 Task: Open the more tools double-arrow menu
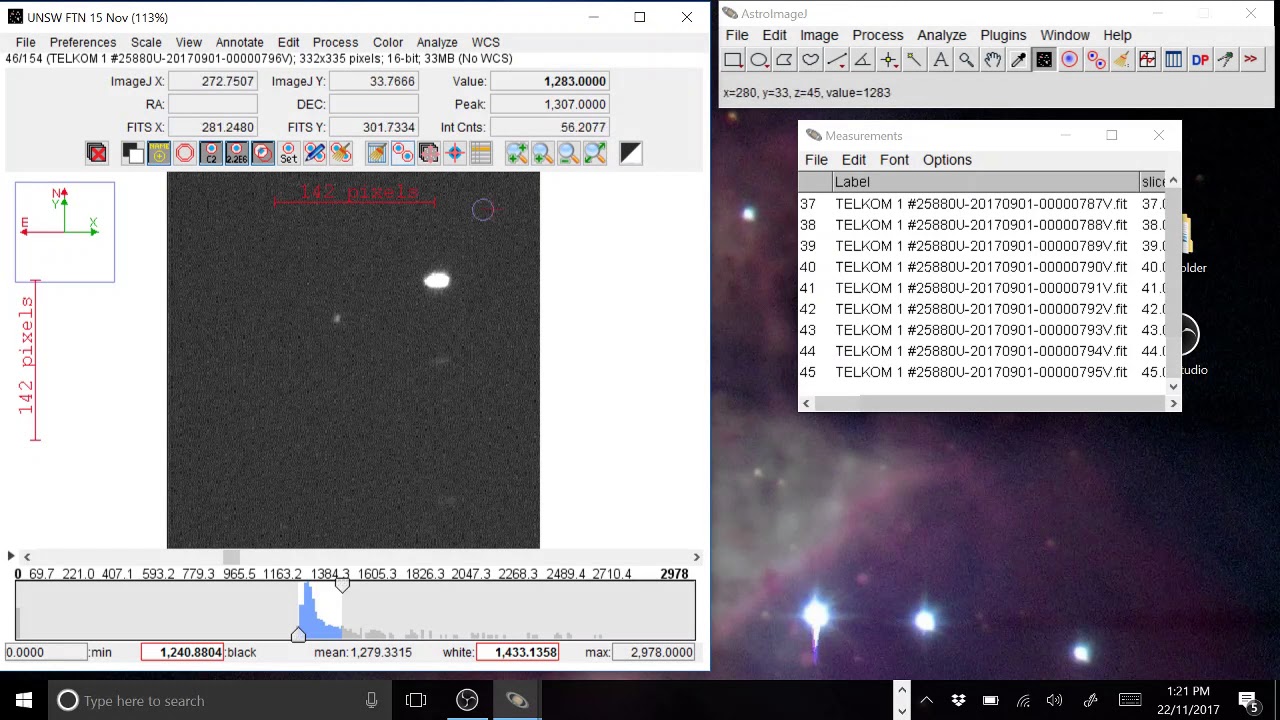click(x=1251, y=60)
